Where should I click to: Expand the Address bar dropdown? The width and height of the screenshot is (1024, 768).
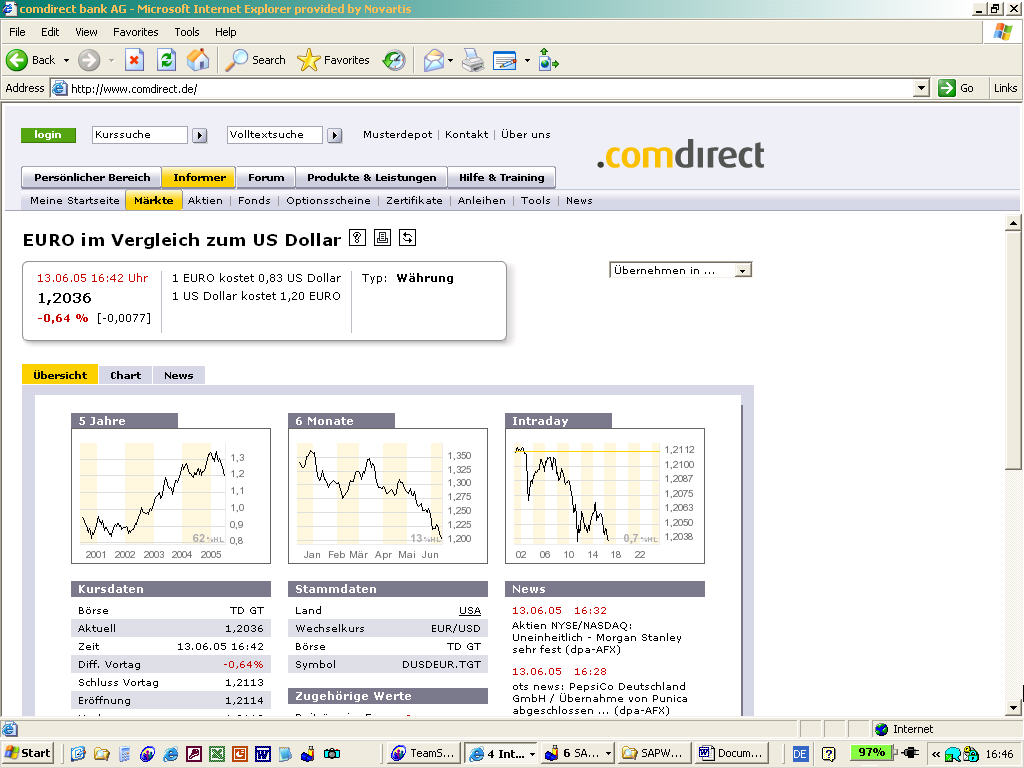coord(921,88)
